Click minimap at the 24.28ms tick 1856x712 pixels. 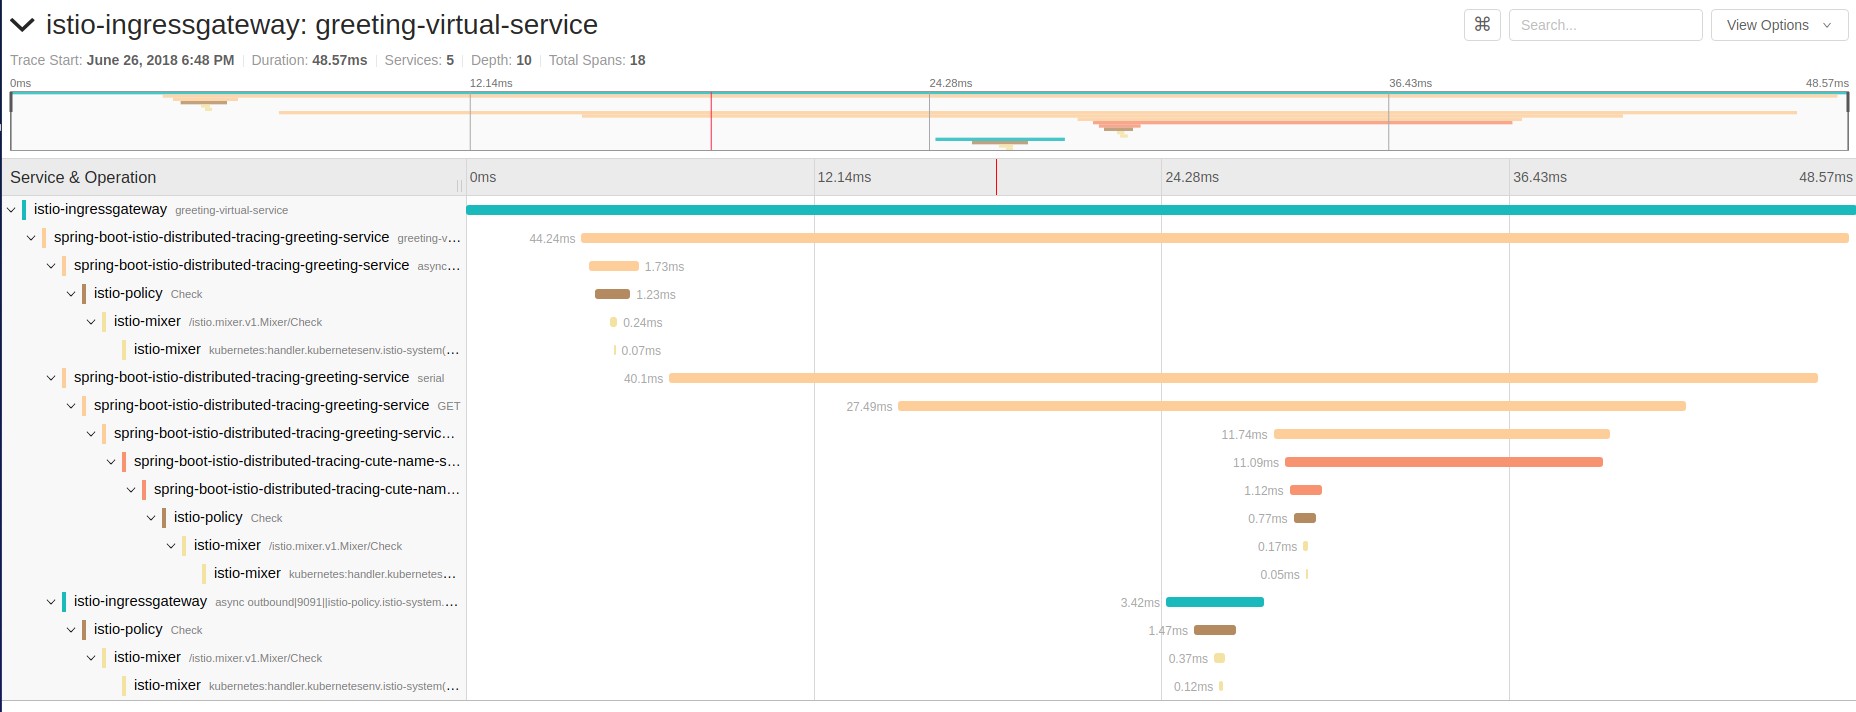[929, 121]
